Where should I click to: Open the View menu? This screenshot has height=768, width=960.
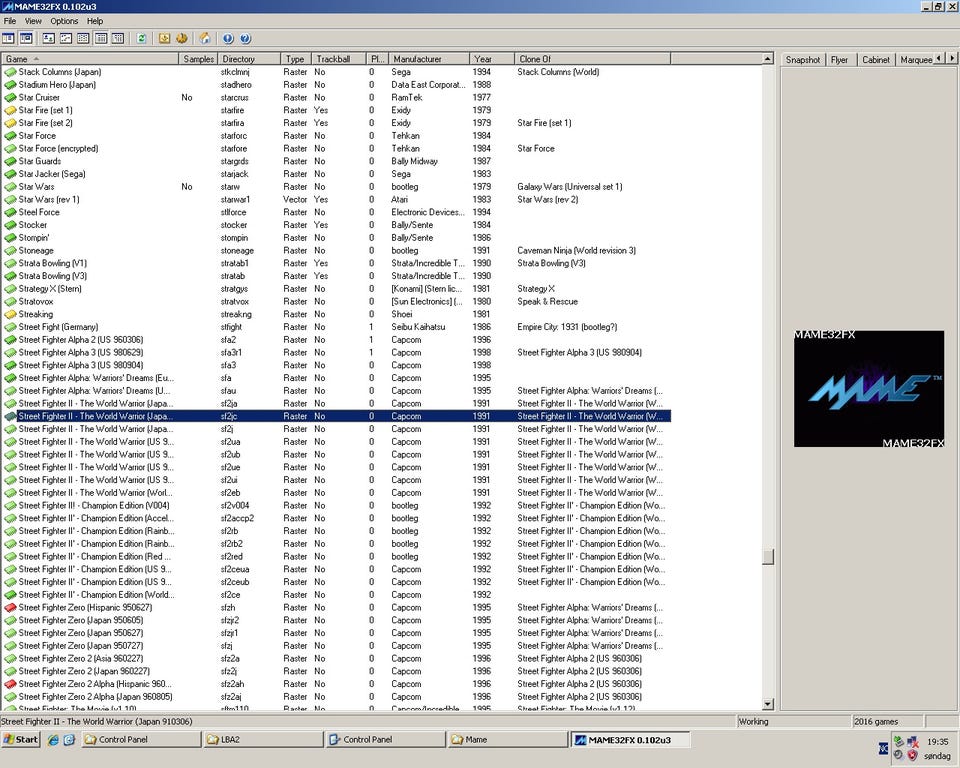click(33, 21)
